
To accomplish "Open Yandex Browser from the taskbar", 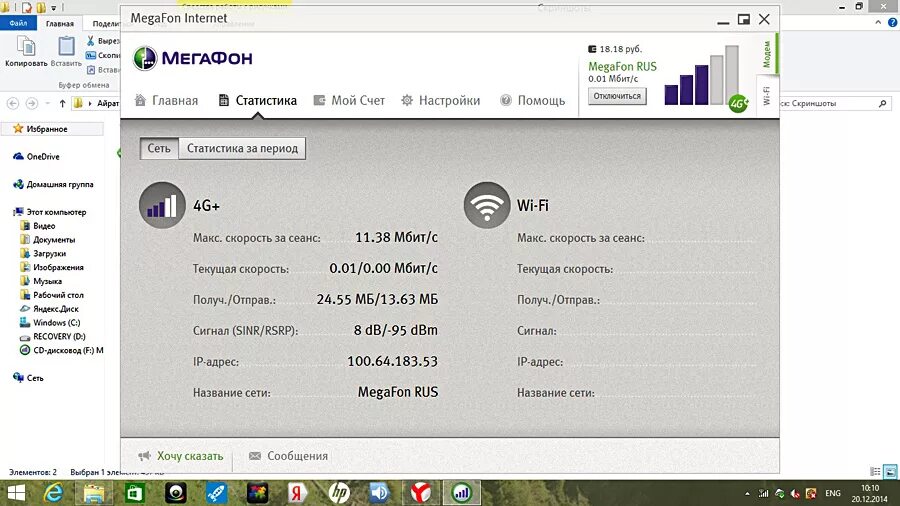I will pyautogui.click(x=421, y=493).
